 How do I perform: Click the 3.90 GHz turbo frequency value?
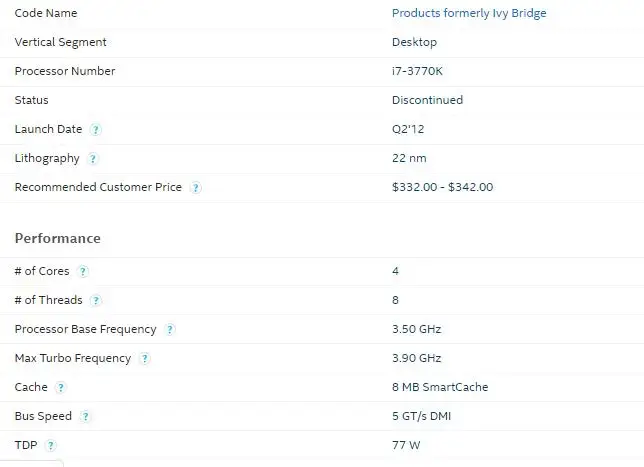coord(416,358)
